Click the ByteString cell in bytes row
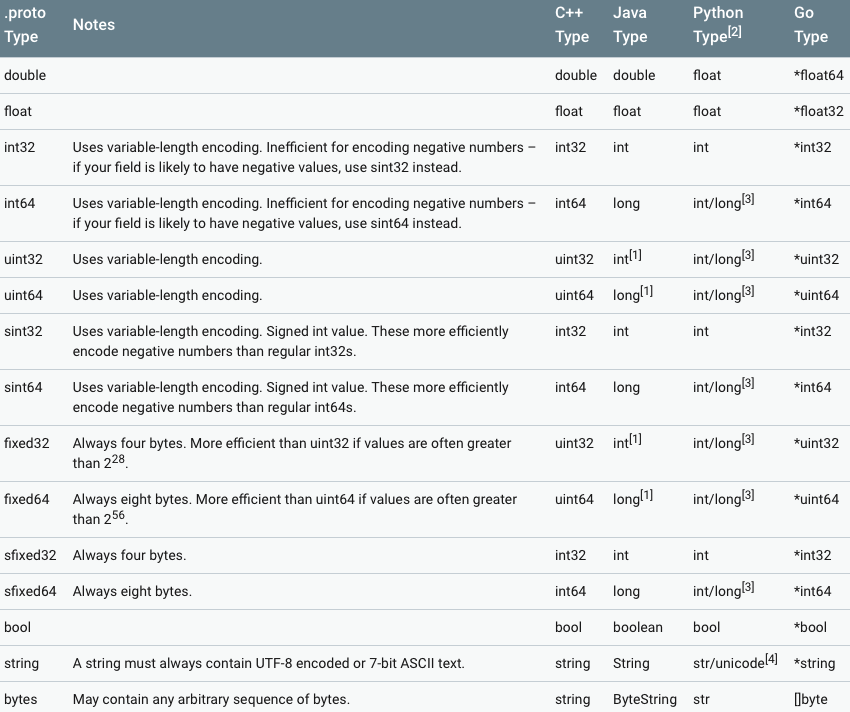Image resolution: width=850 pixels, height=712 pixels. coord(644,699)
